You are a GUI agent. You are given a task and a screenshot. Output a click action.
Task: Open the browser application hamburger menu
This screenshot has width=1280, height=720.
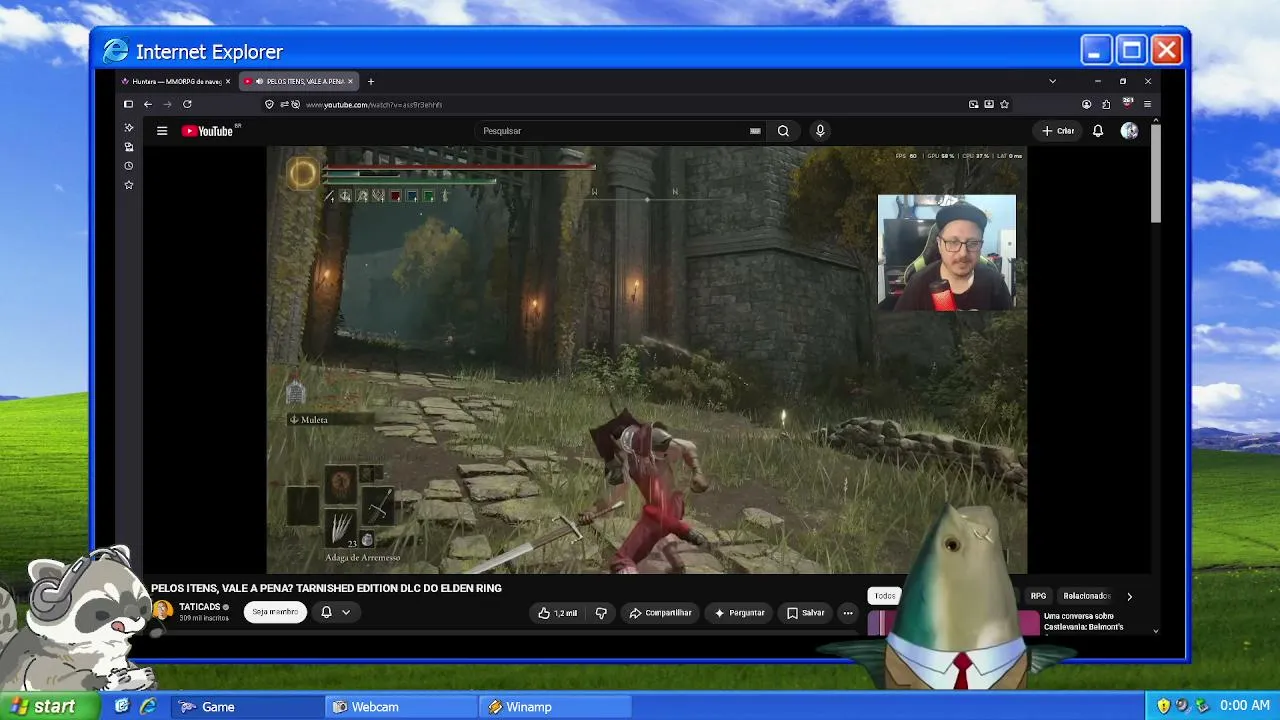pos(1147,104)
